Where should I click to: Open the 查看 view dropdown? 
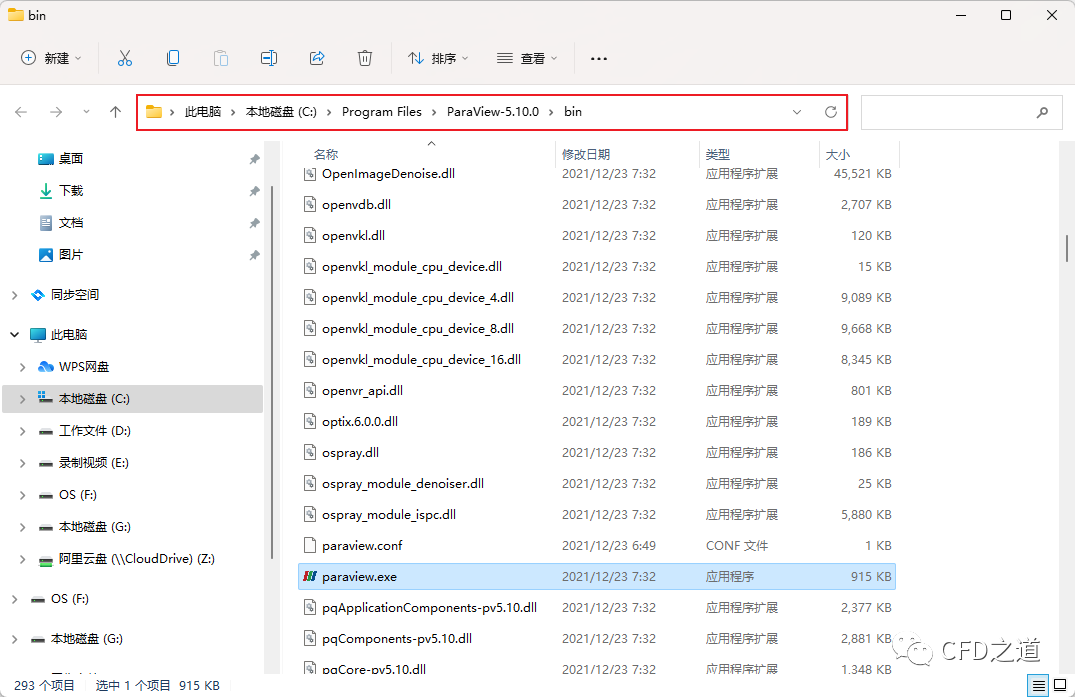(x=527, y=58)
